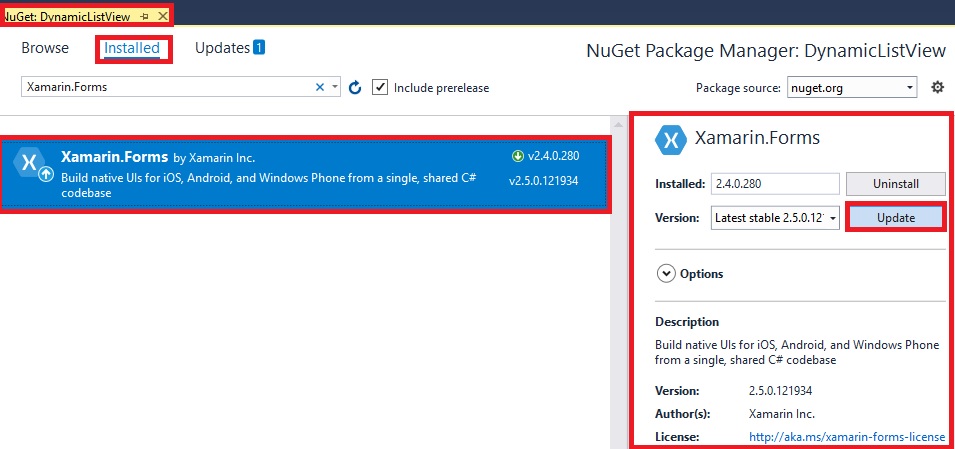Expand the Options section
Viewport: 955px width, 449px height.
(666, 273)
